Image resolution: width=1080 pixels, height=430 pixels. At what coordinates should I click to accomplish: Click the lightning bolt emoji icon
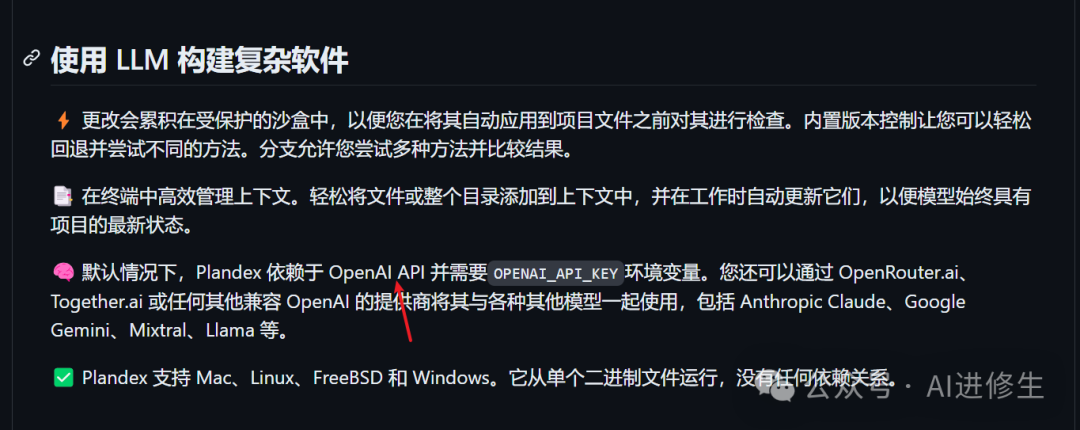click(x=63, y=121)
